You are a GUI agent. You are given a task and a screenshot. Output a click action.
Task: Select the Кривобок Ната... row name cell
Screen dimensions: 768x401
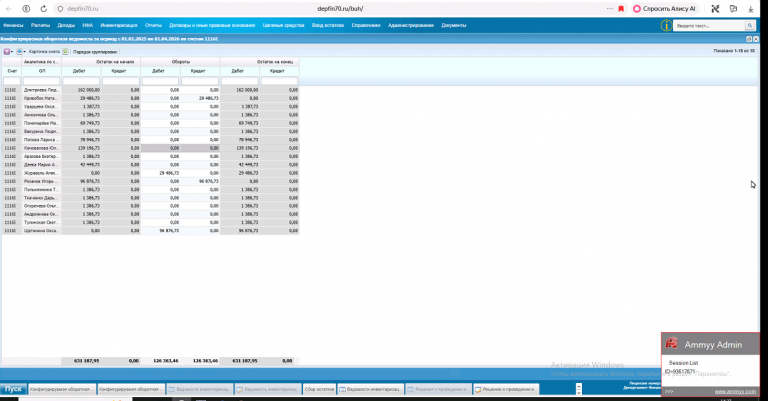pos(42,98)
